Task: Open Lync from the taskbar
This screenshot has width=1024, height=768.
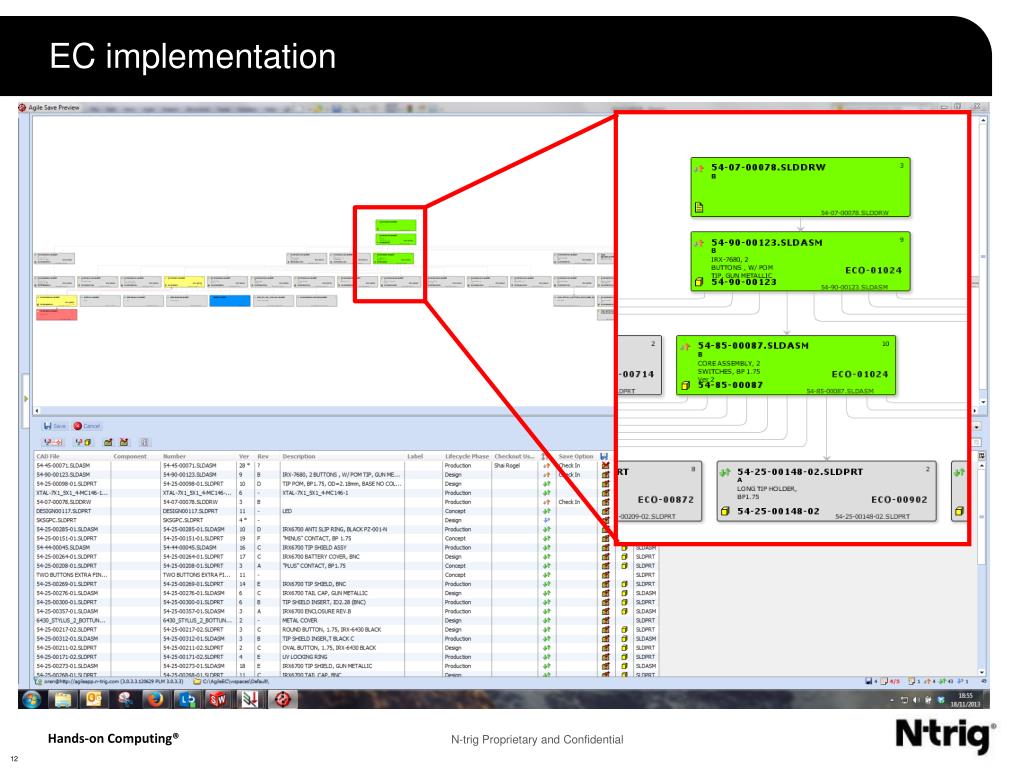Action: click(187, 699)
